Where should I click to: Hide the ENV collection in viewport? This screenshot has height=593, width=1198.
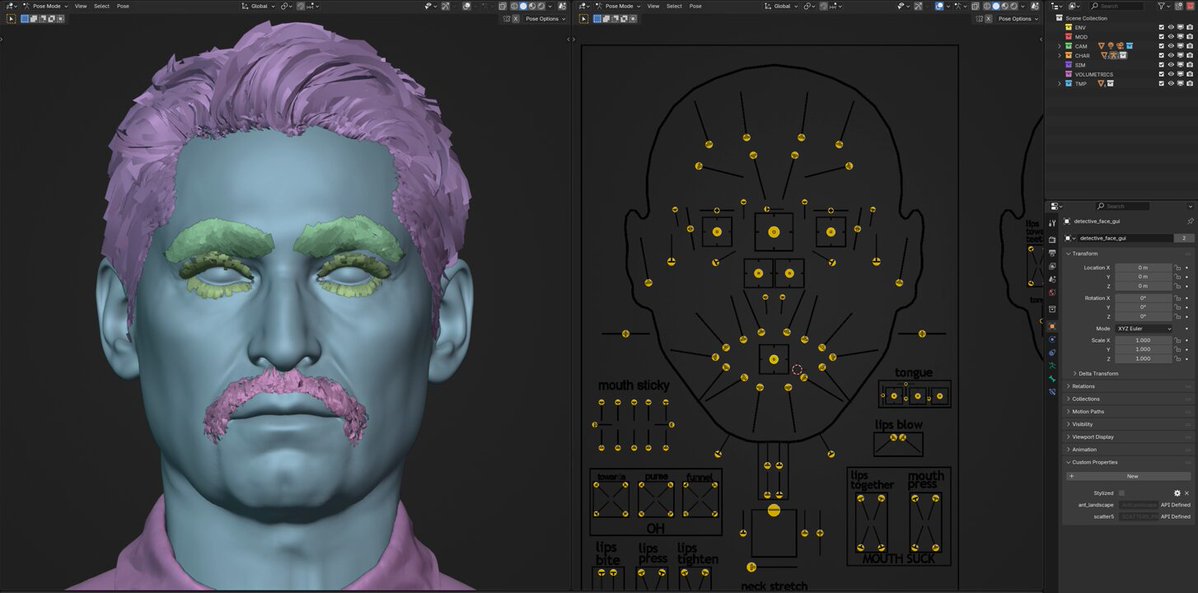coord(1170,28)
